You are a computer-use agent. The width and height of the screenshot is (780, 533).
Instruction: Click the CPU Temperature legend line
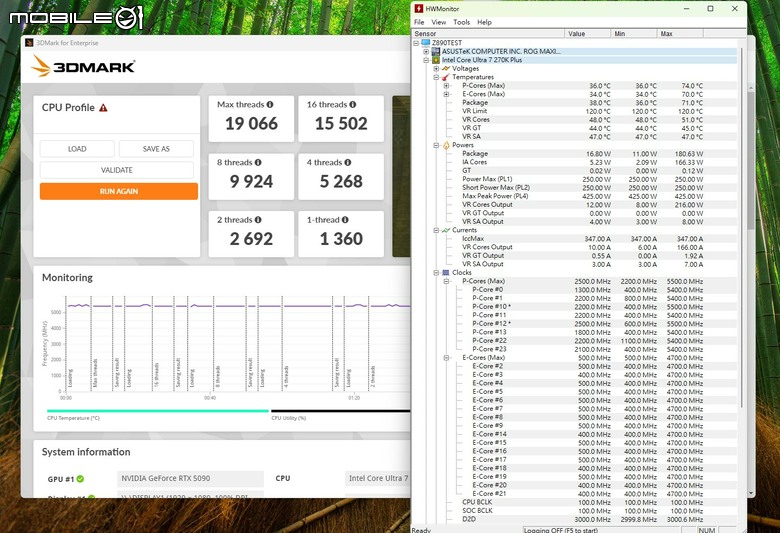[x=158, y=411]
